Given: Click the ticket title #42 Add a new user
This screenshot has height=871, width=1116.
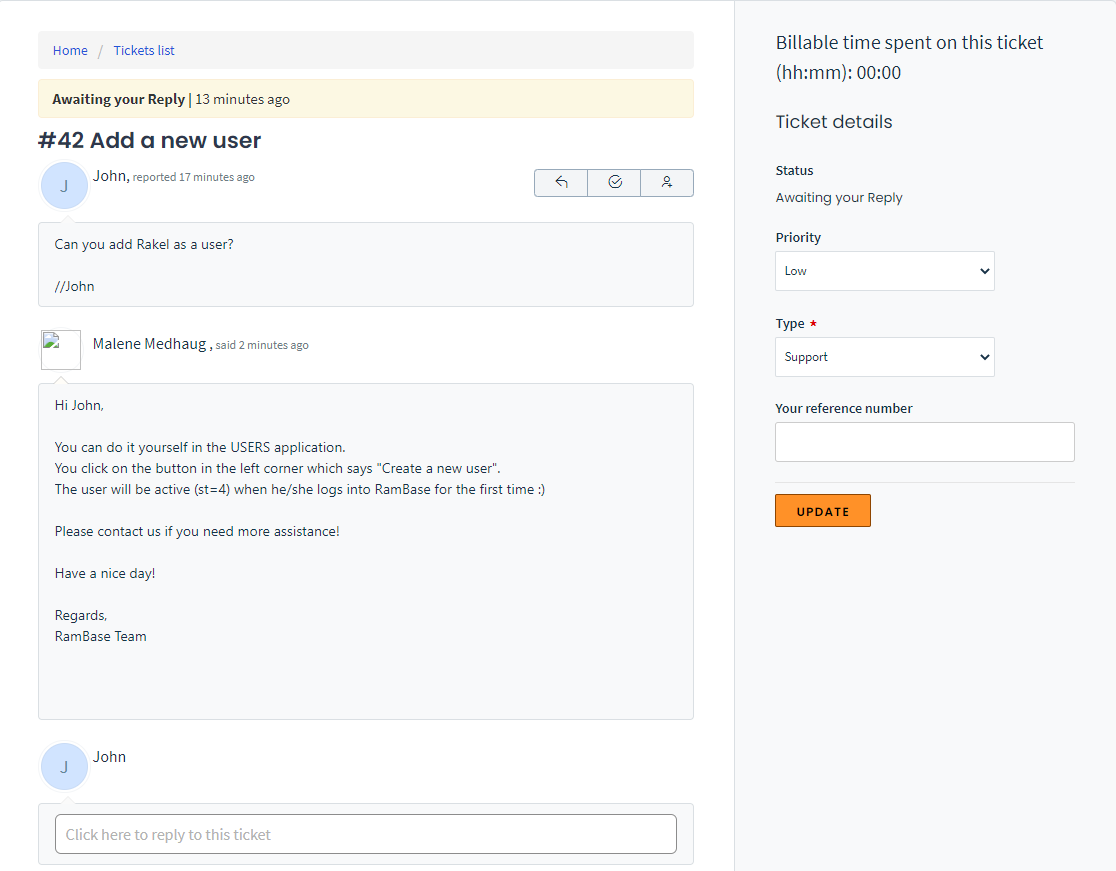Looking at the screenshot, I should (148, 140).
